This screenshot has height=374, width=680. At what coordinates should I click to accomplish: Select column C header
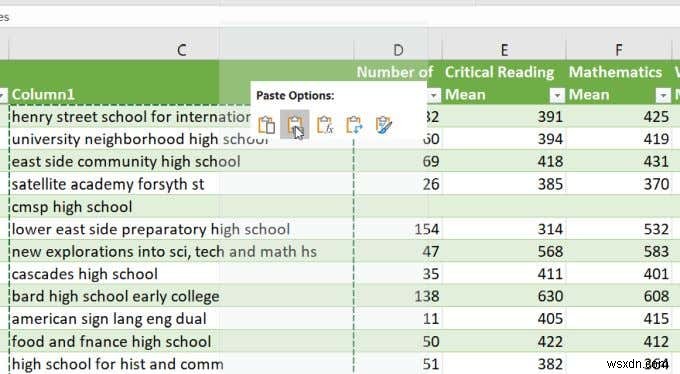pyautogui.click(x=181, y=50)
